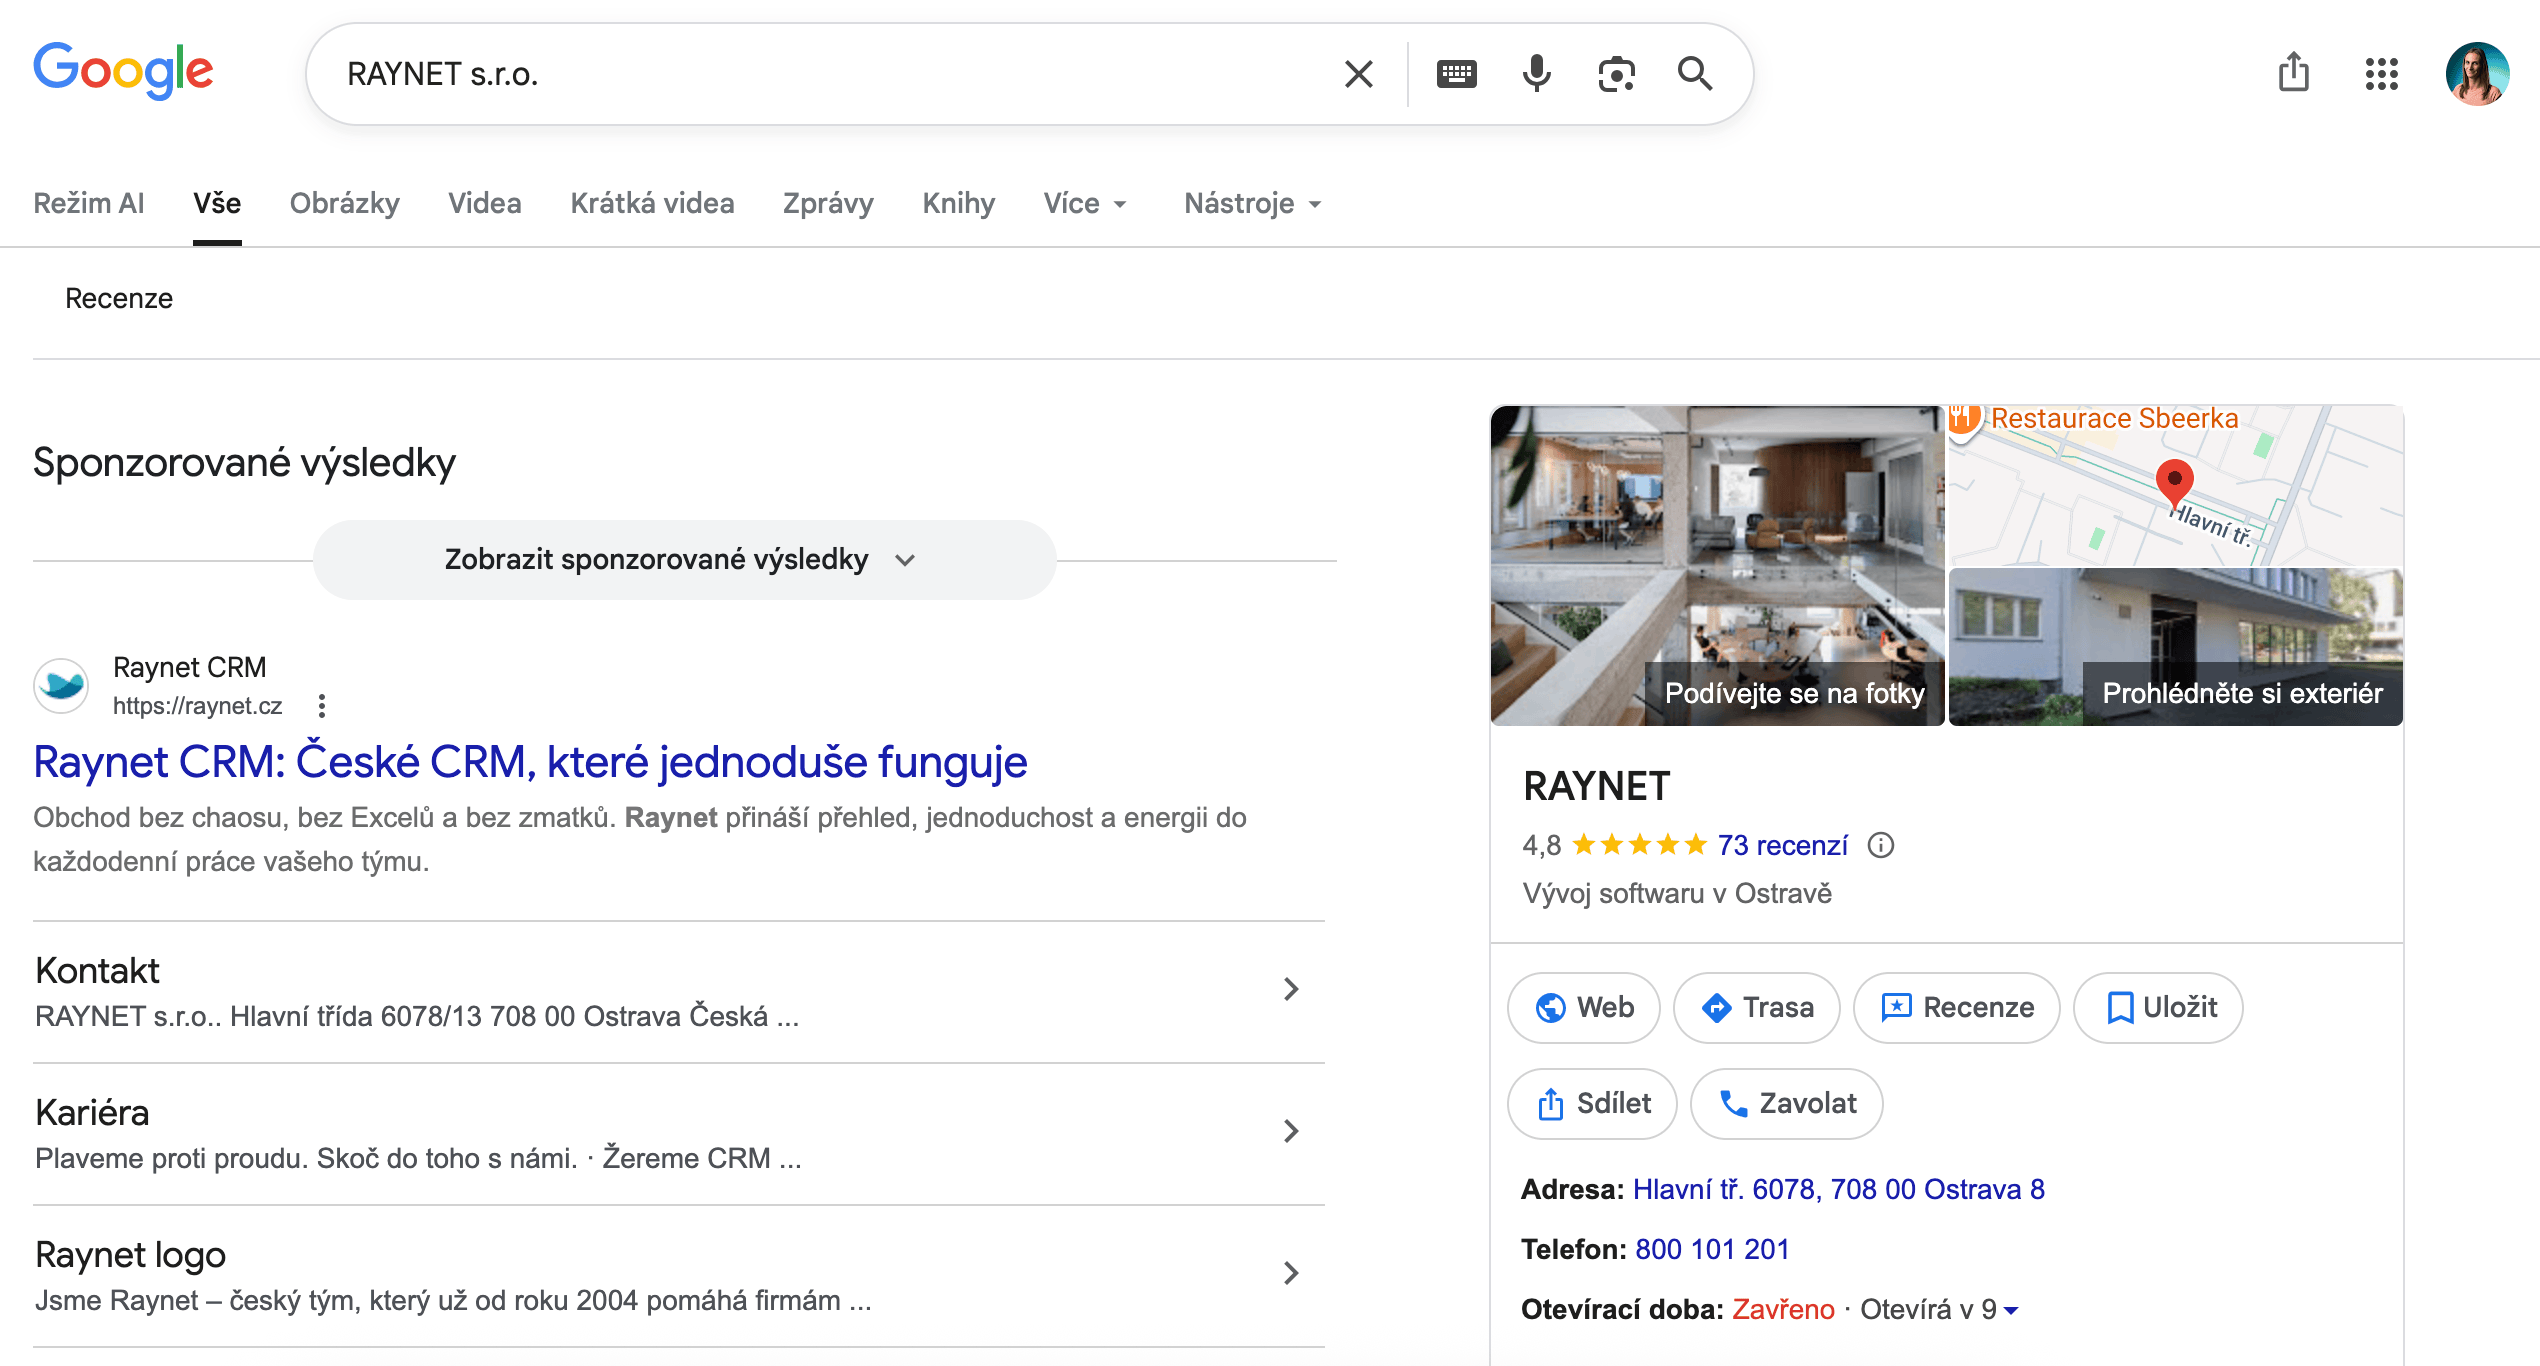Click the Raynet CRM site favicon

61,686
